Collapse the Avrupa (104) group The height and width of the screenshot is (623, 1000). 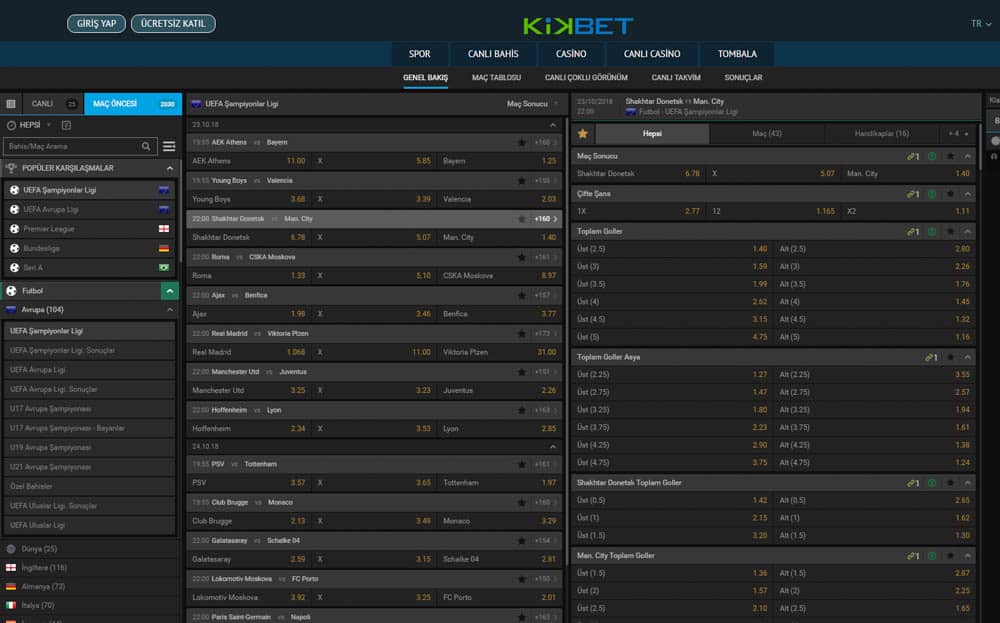point(170,310)
